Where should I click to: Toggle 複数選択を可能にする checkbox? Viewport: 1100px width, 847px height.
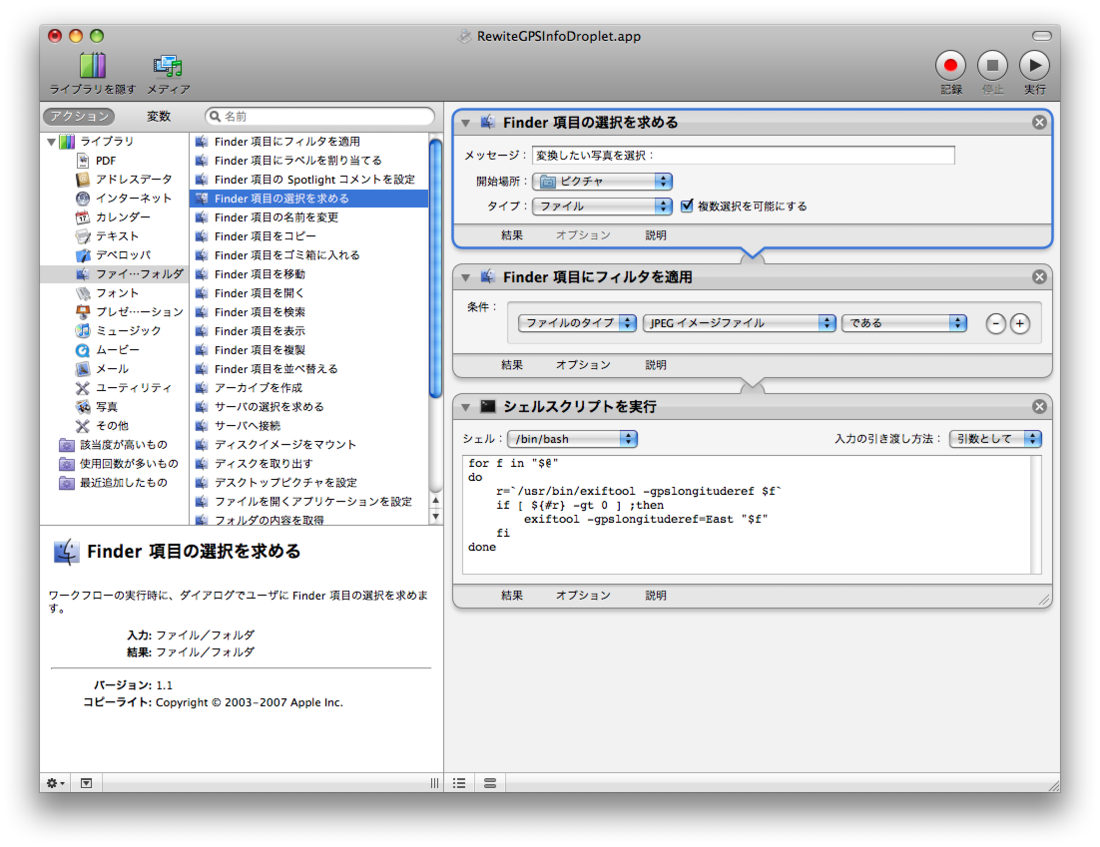[687, 206]
